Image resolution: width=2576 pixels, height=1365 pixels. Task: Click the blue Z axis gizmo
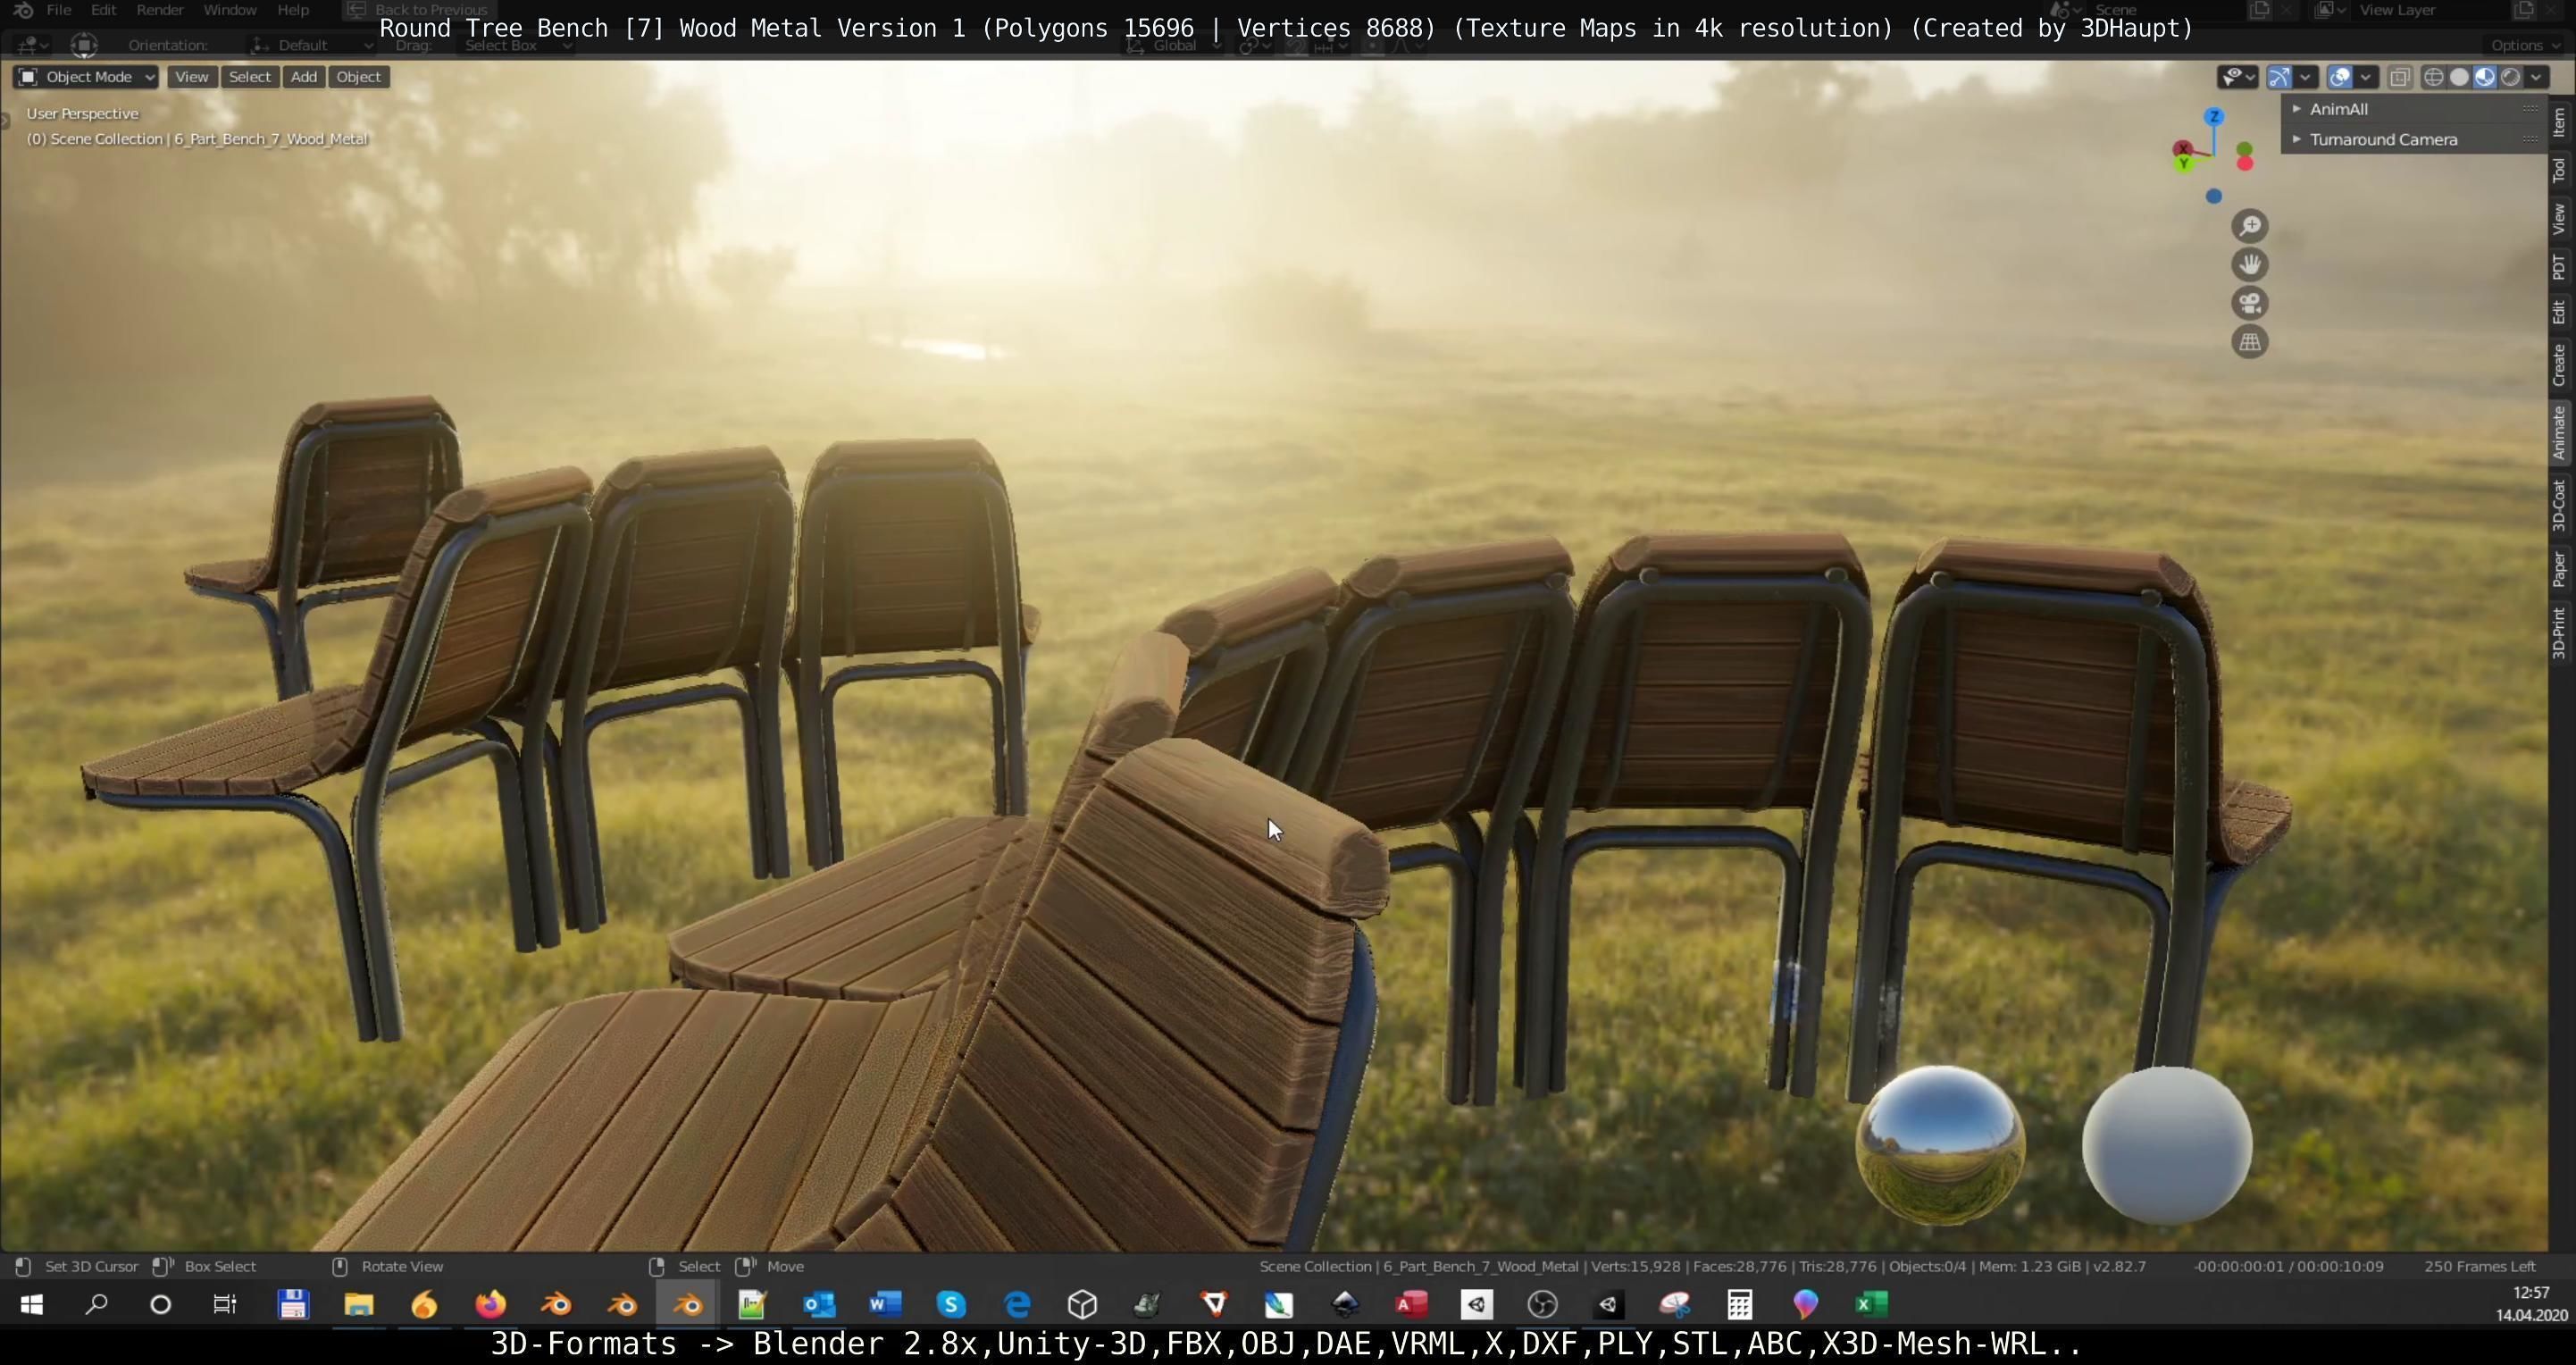coord(2214,117)
